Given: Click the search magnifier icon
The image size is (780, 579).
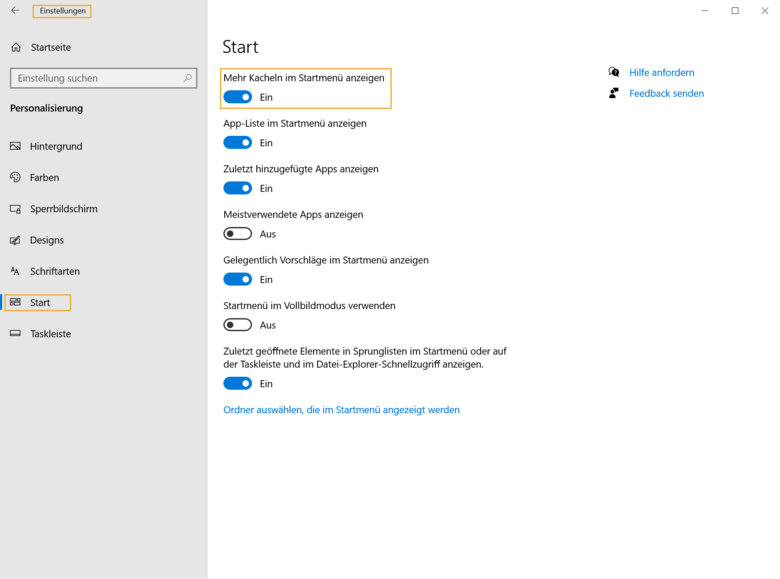Looking at the screenshot, I should 188,78.
